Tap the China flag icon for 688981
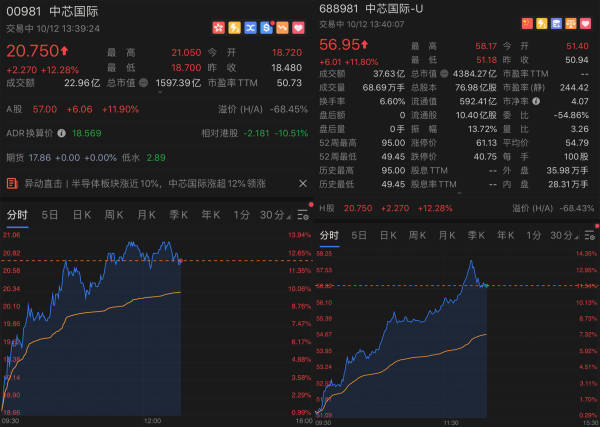Viewport: 600px width, 427px height. point(529,23)
